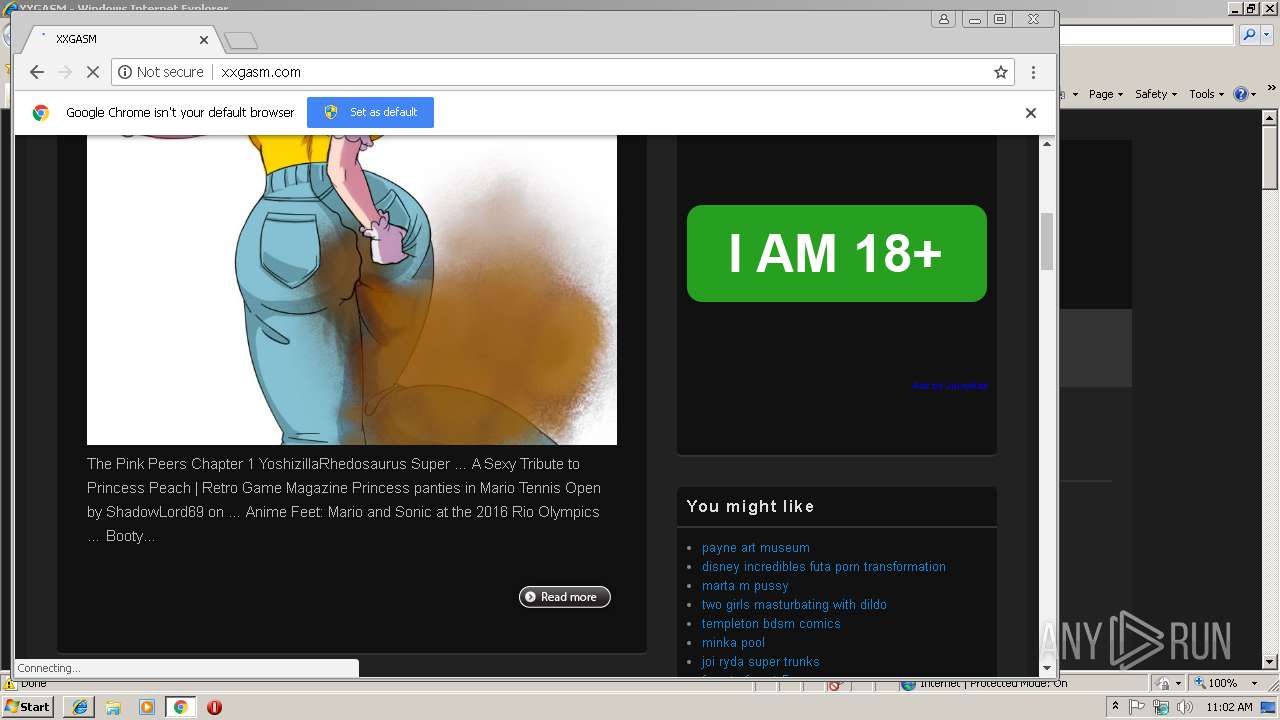Expand the IE Help dropdown arrow
The image size is (1280, 720).
click(1252, 94)
